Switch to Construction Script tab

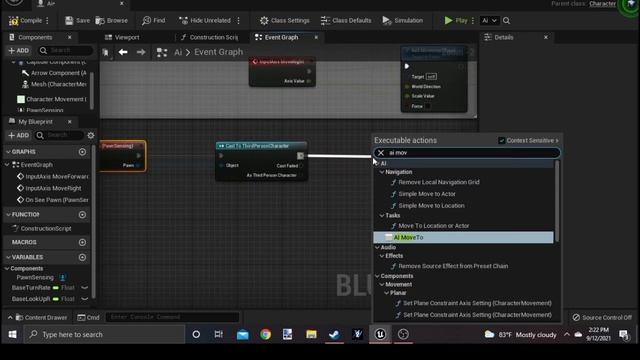[x=209, y=37]
